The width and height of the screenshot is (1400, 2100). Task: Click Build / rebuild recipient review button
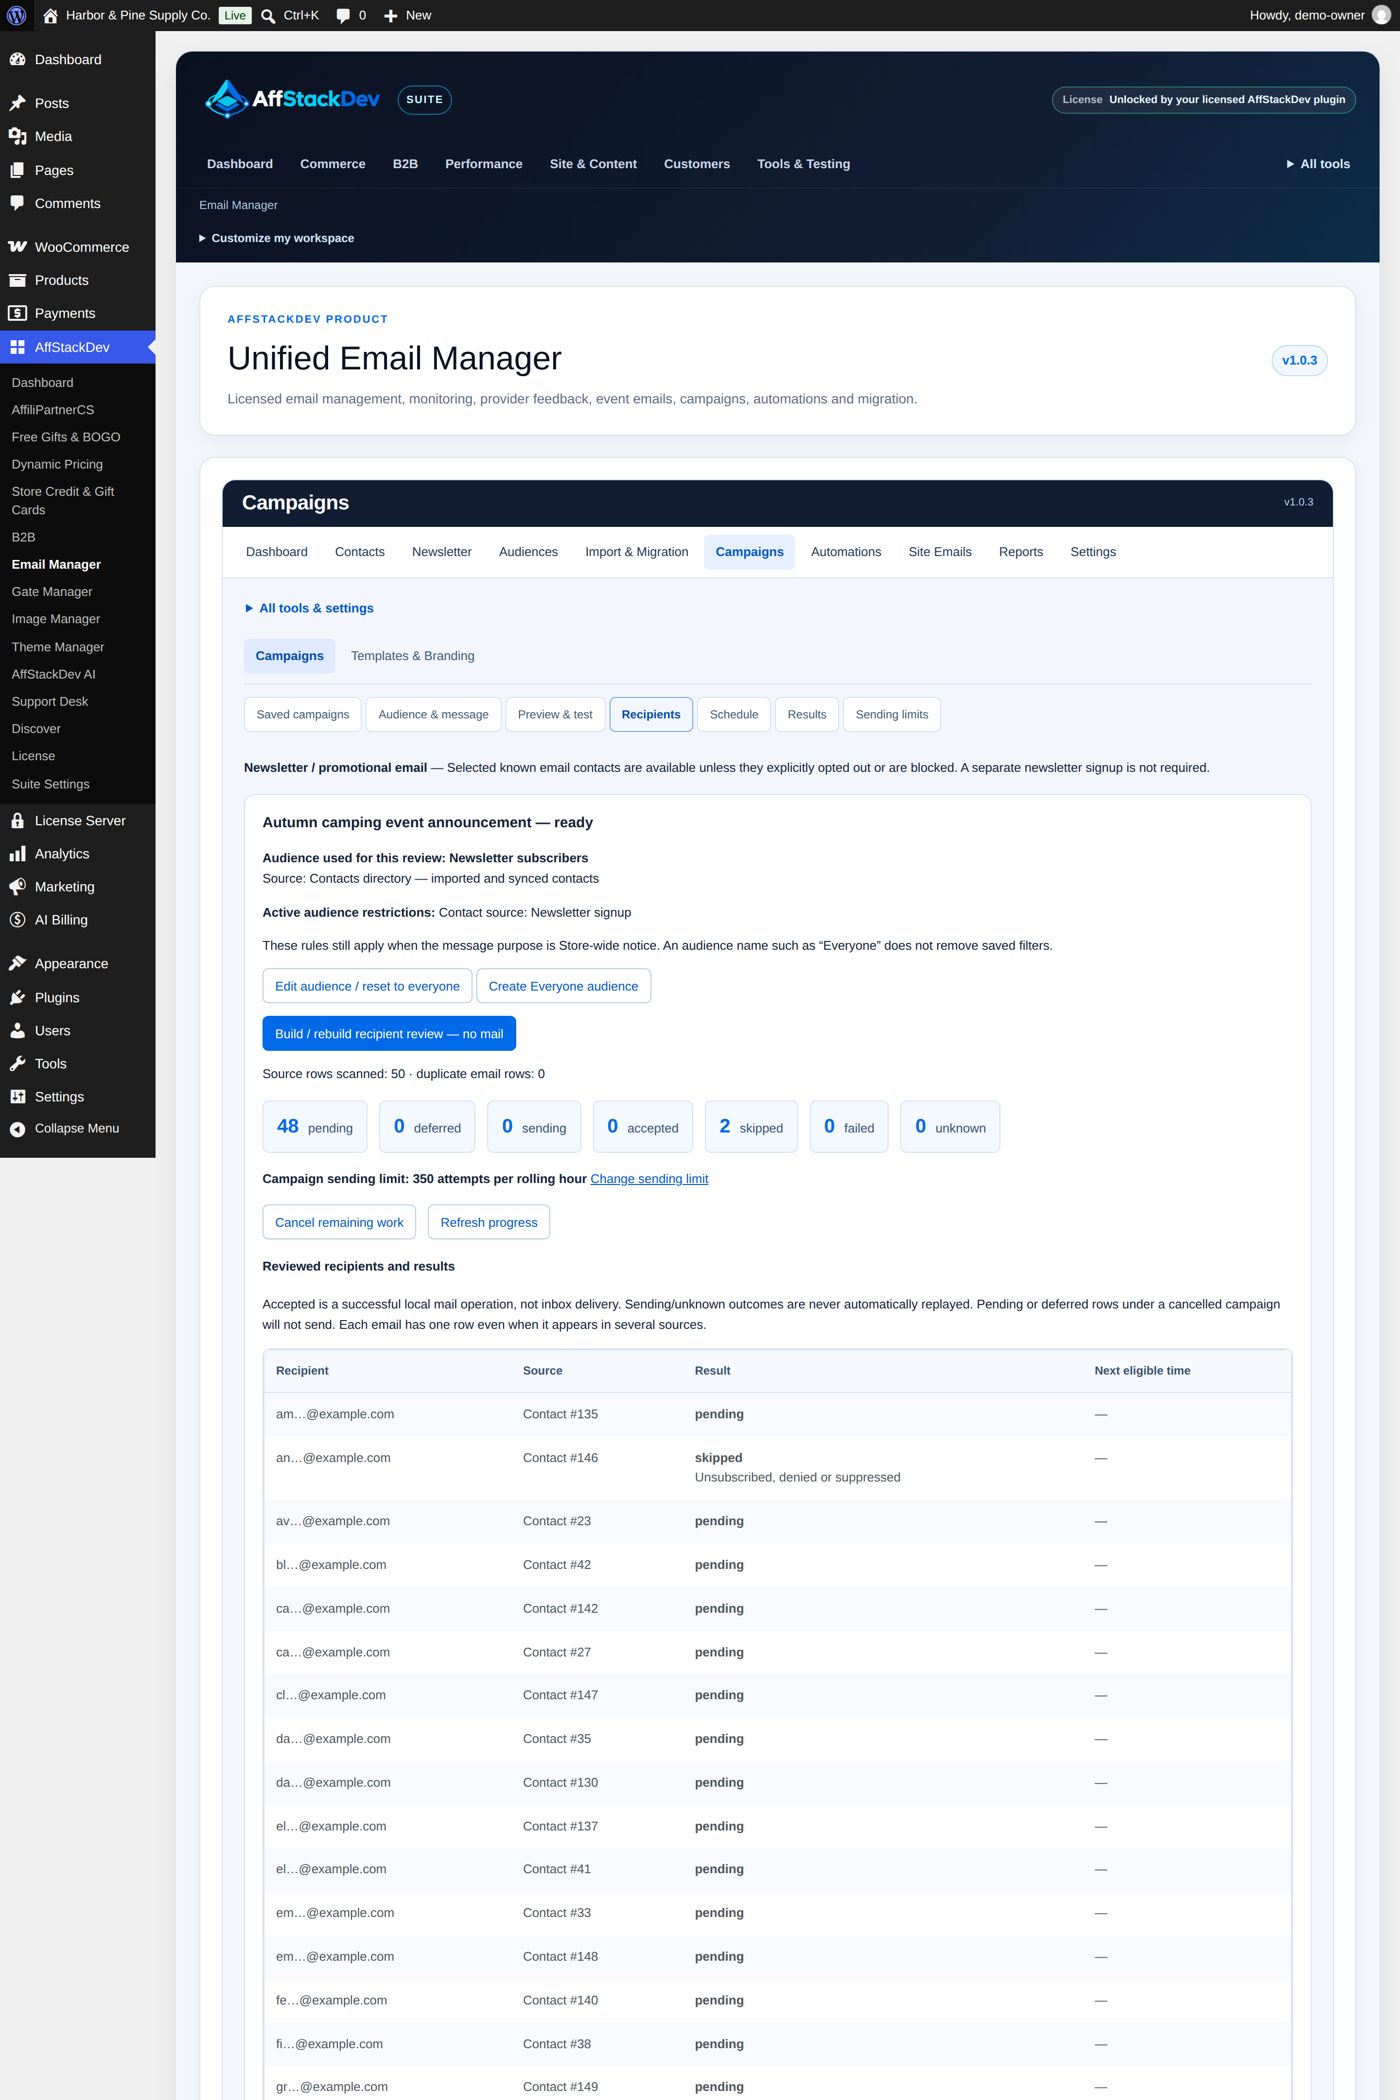pyautogui.click(x=389, y=1034)
